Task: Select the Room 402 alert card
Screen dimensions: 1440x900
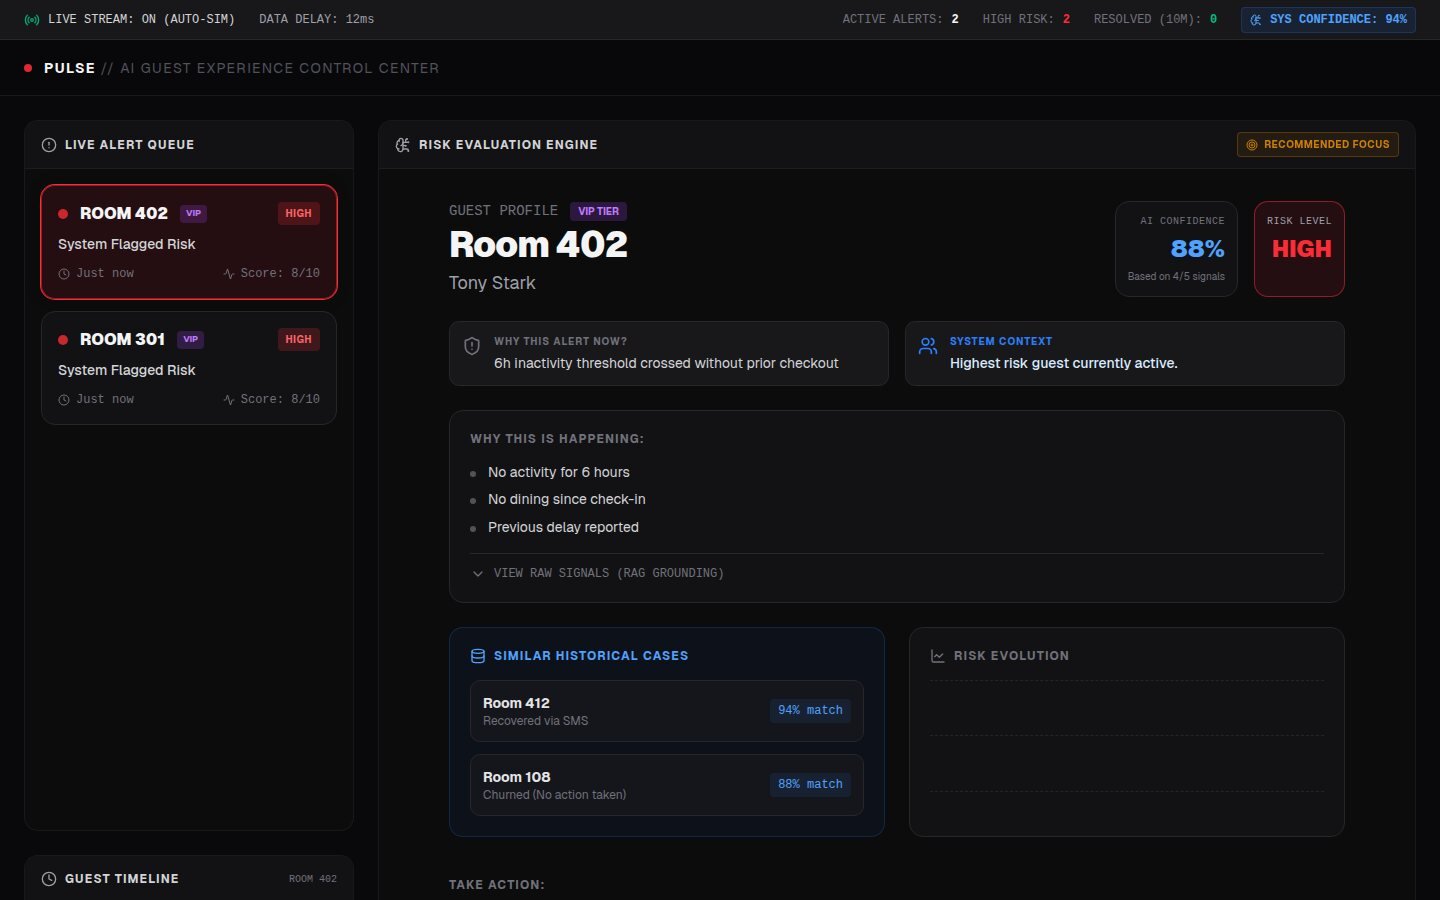Action: [x=189, y=242]
